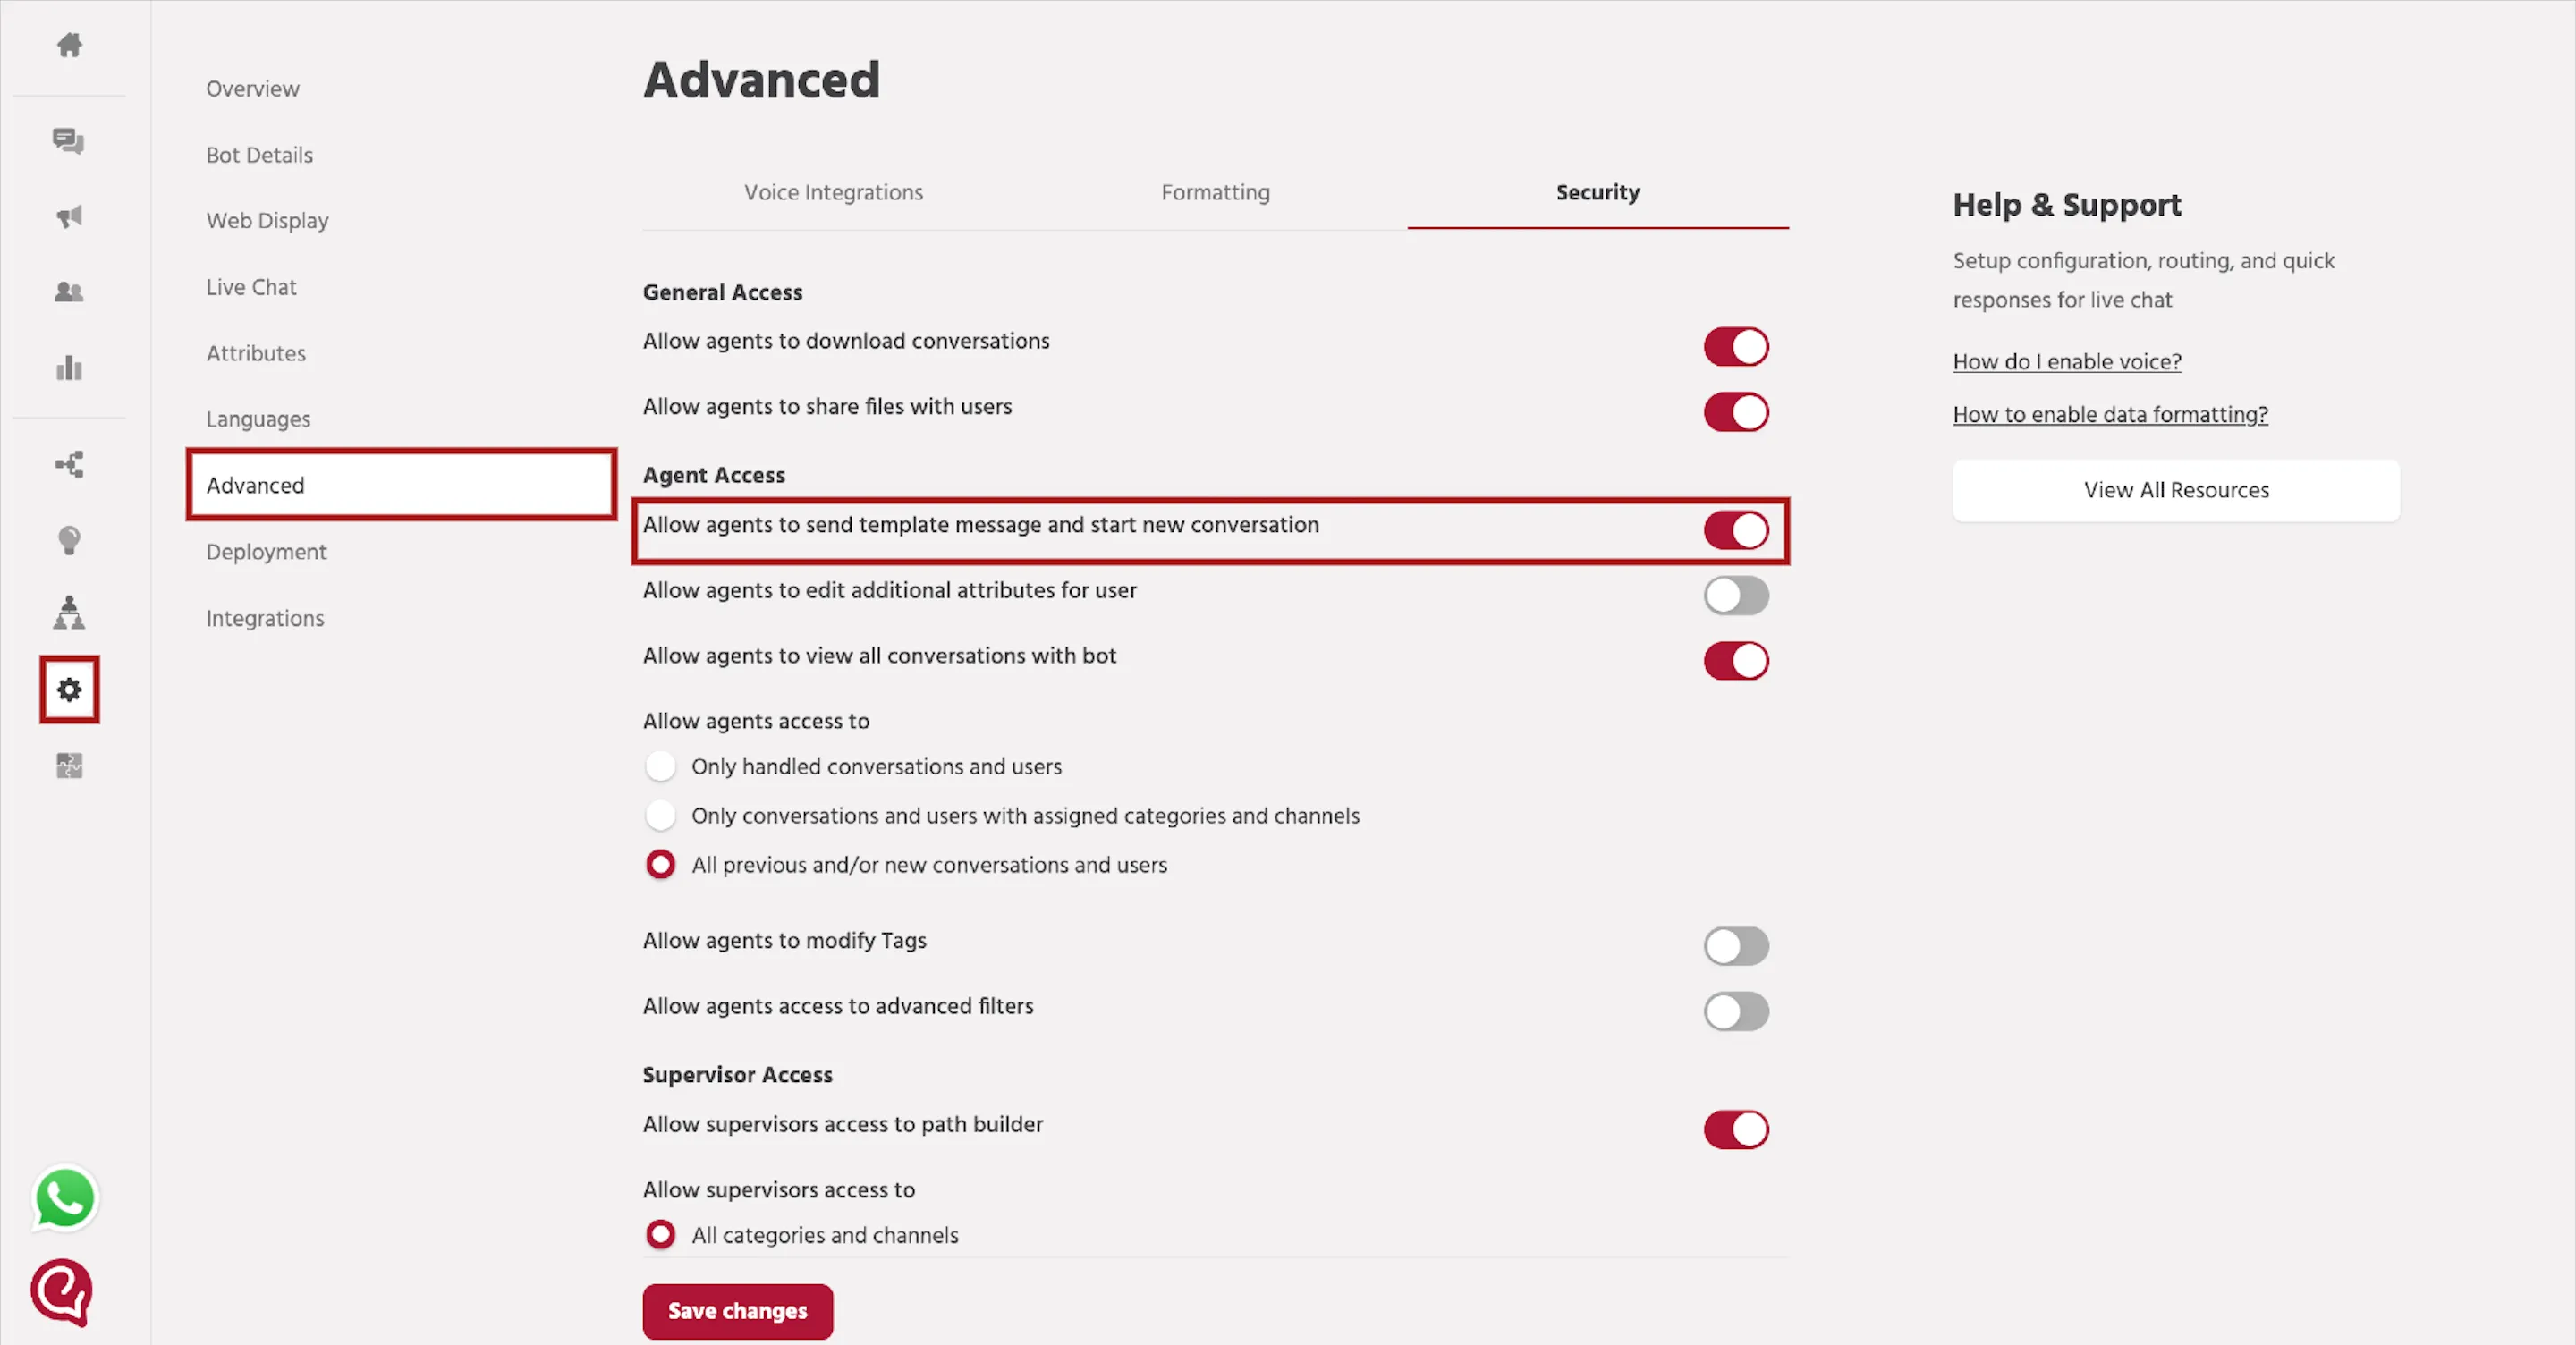Click the settings gear icon

69,689
